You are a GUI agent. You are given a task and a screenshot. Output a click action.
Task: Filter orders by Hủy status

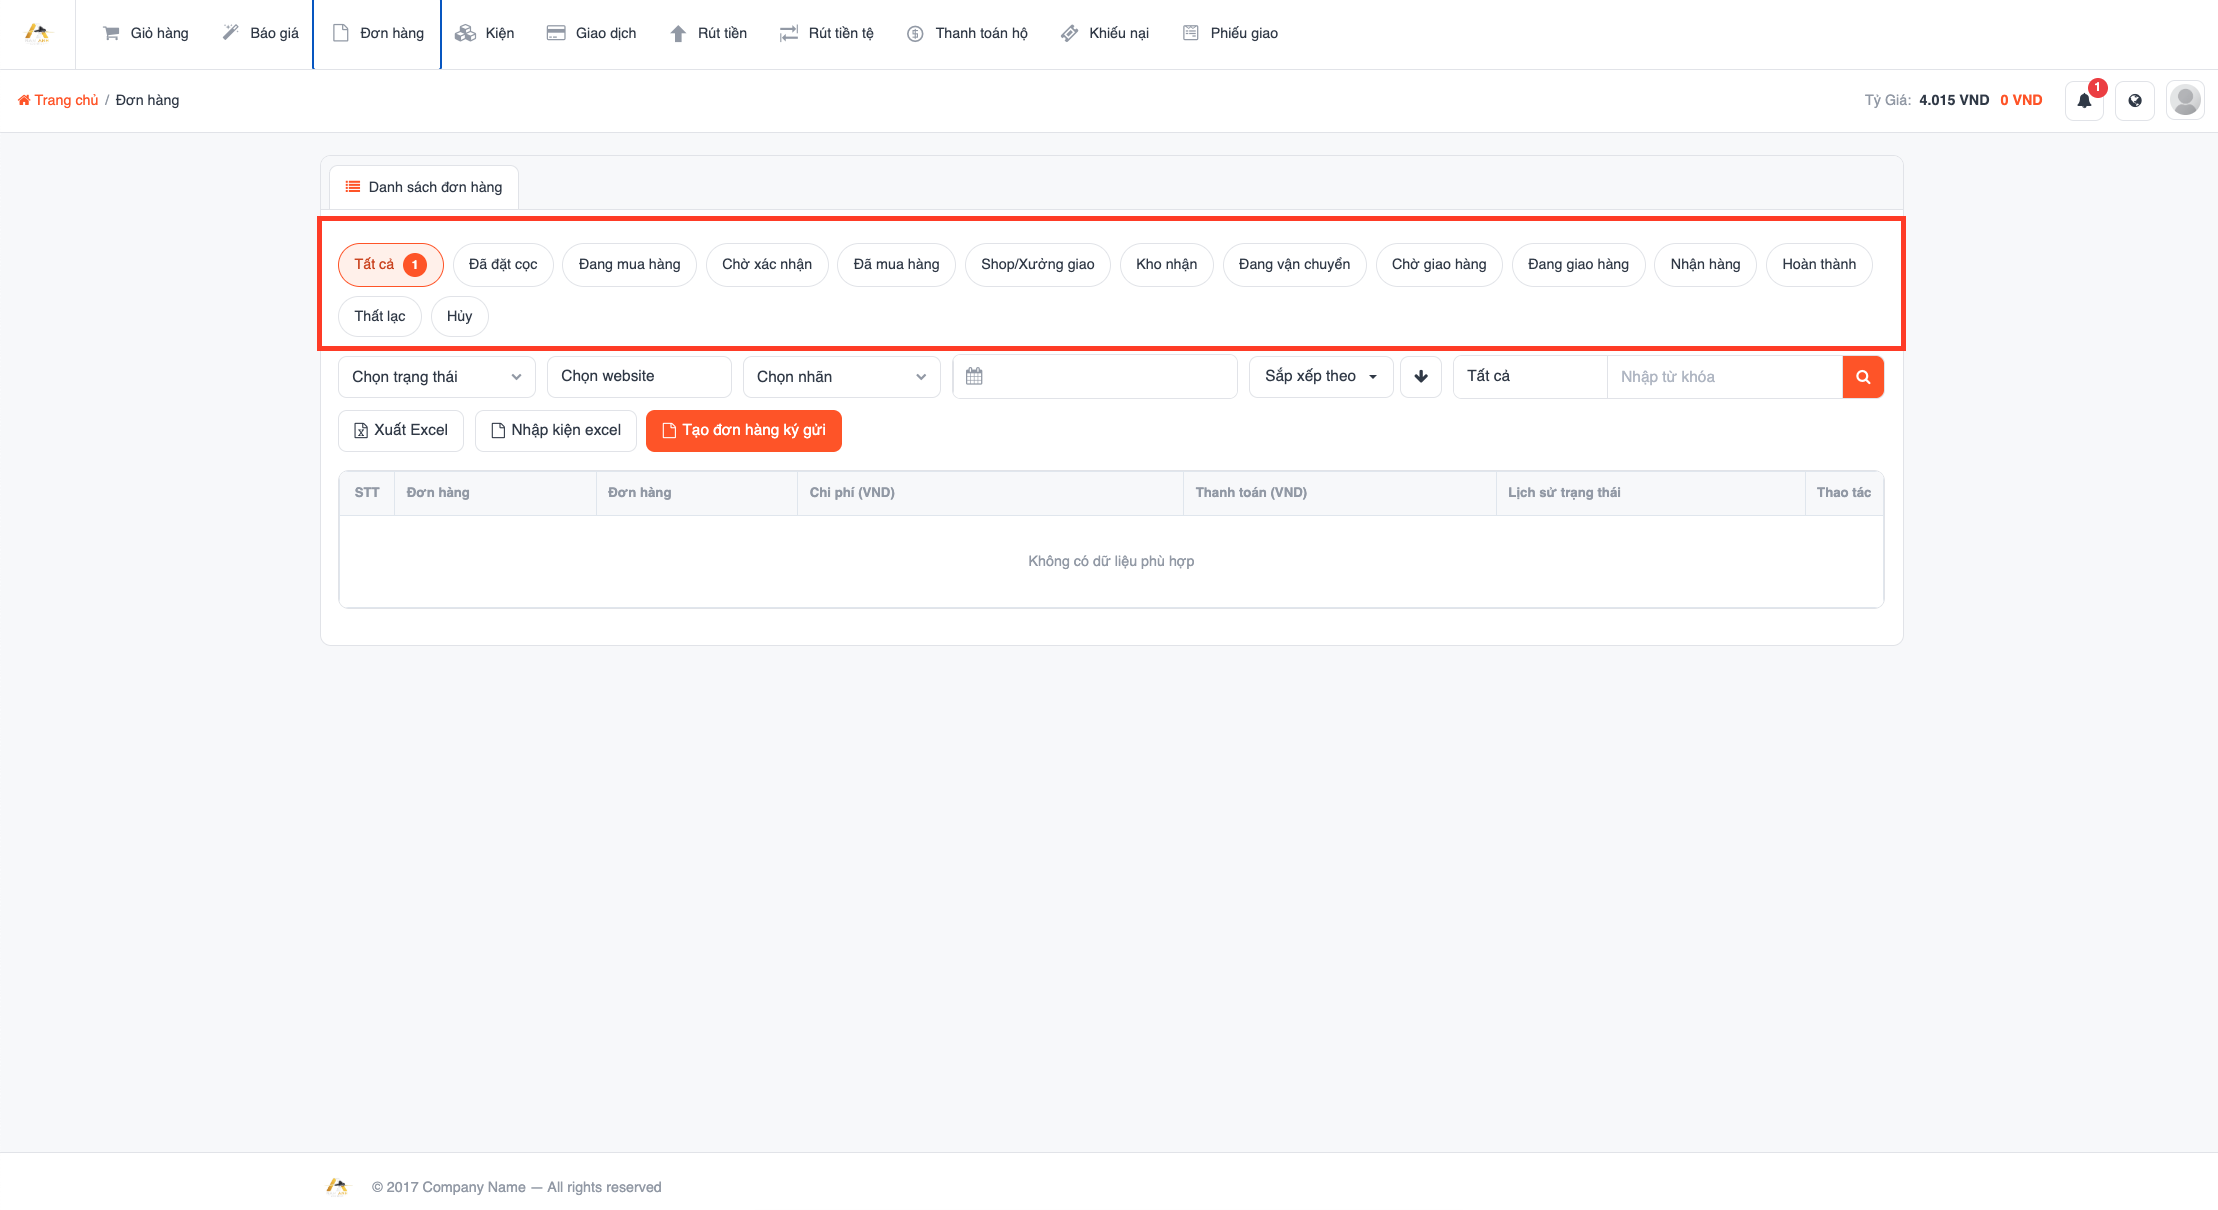coord(459,317)
